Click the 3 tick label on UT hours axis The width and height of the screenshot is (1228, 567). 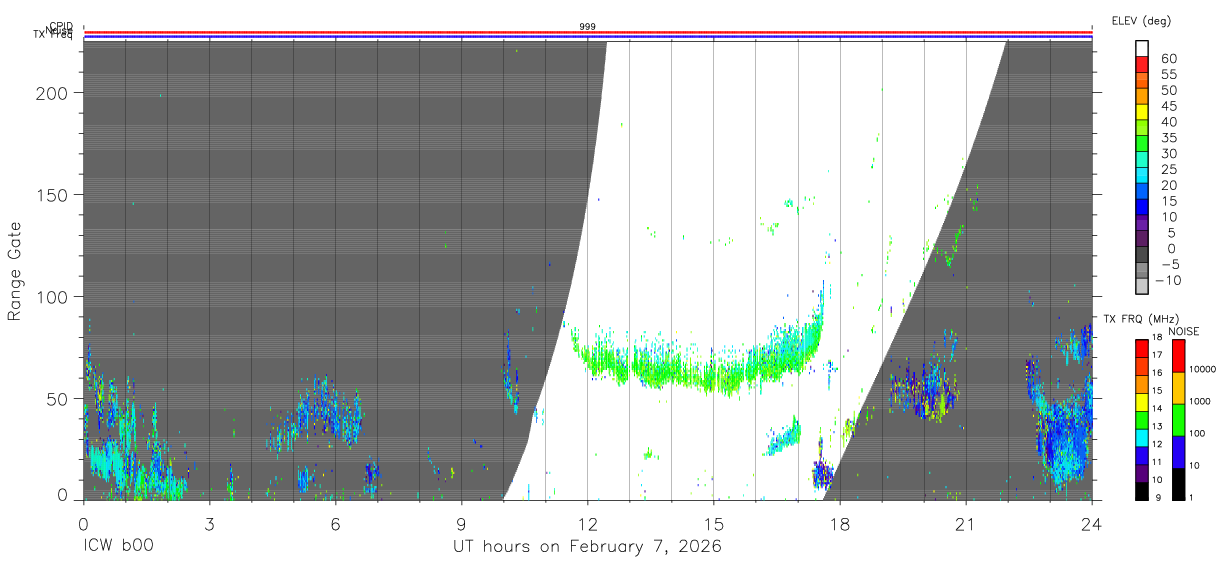tap(209, 523)
